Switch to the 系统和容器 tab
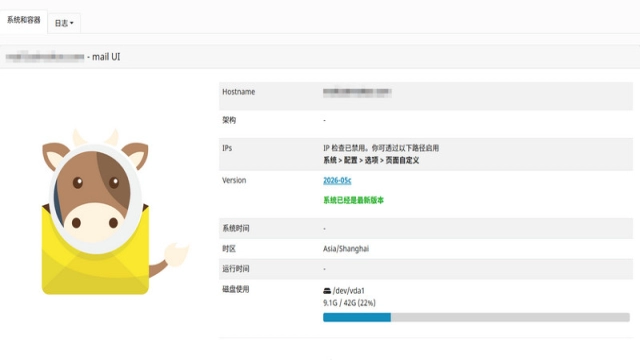This screenshot has width=640, height=360. tap(24, 20)
